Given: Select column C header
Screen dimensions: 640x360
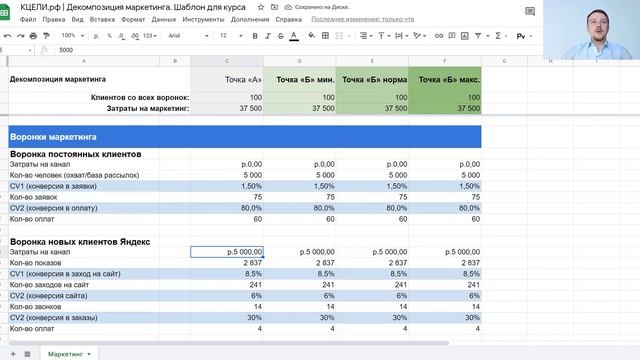Looking at the screenshot, I should (227, 61).
